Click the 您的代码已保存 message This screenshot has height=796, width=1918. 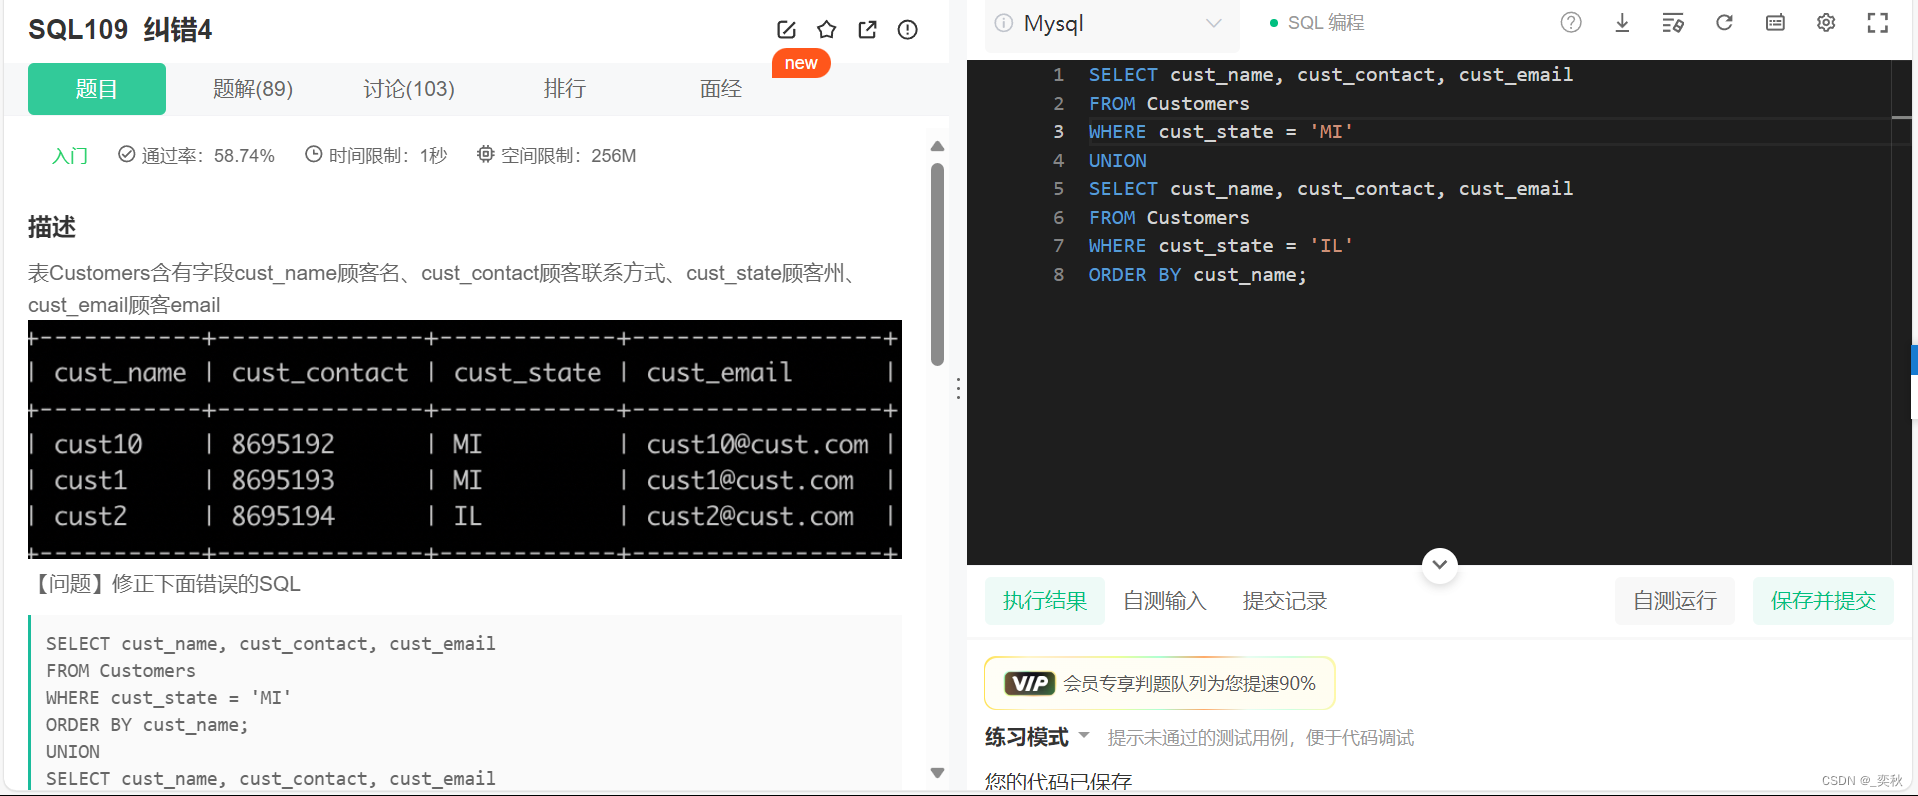tap(1058, 782)
